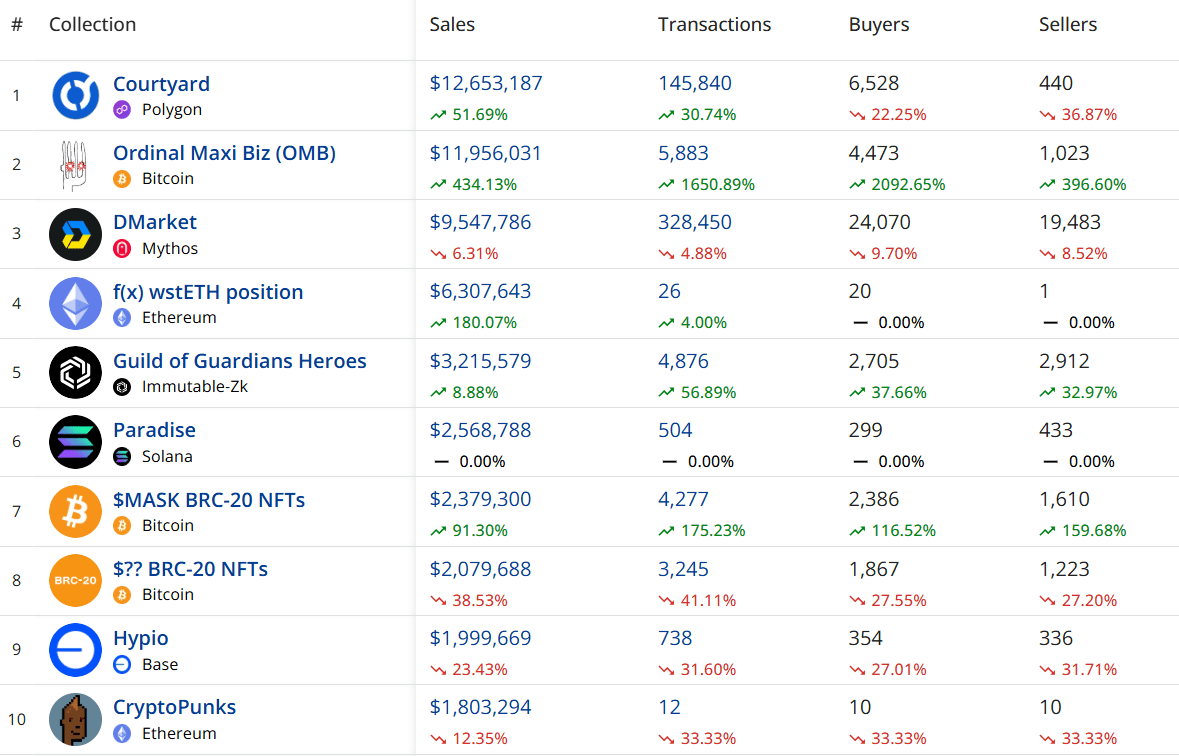Image resolution: width=1179 pixels, height=756 pixels.
Task: Click the upward trend arrow beside 51.69%
Action: tap(438, 115)
